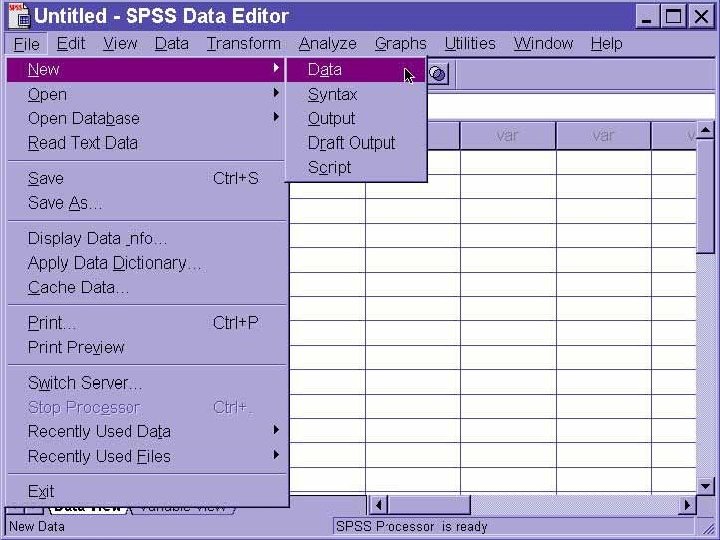Click the SPSS application icon in title bar

coord(19,16)
